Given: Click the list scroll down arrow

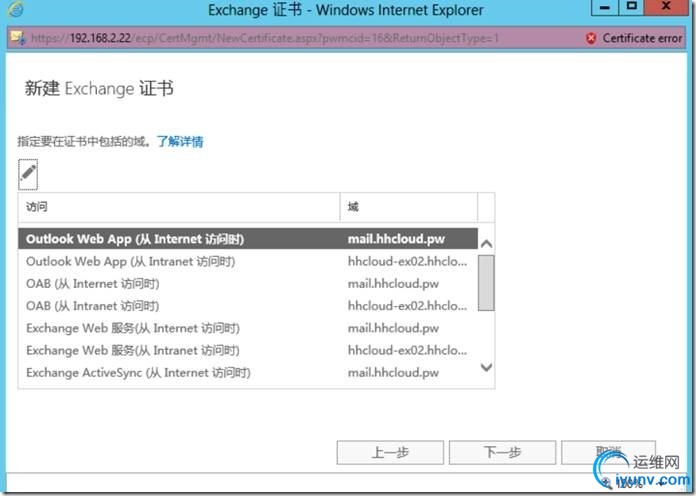Looking at the screenshot, I should click(x=486, y=367).
